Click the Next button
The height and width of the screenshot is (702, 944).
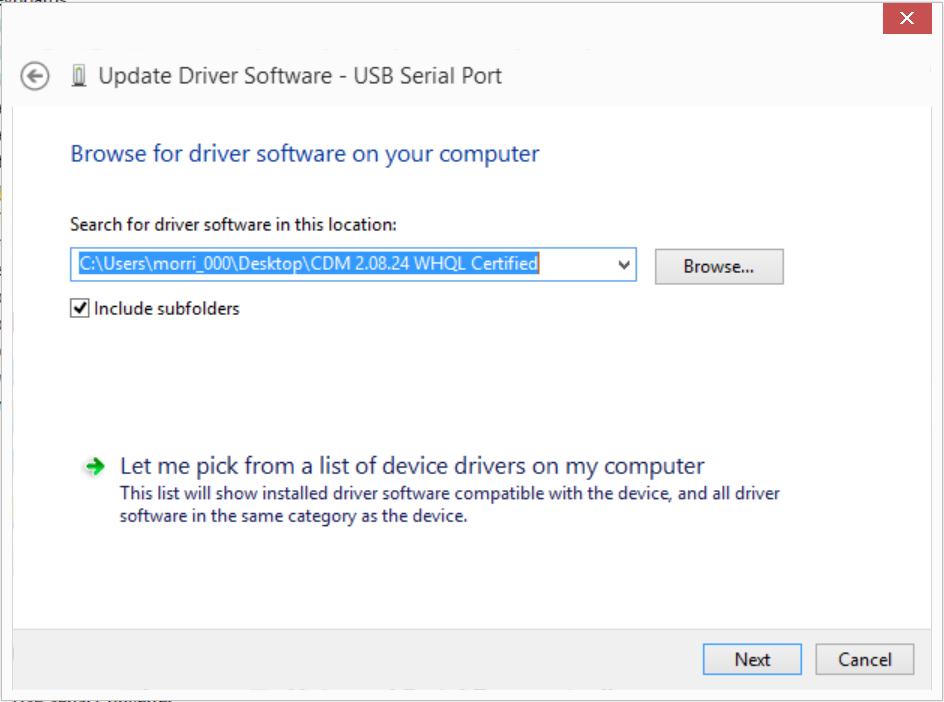[x=752, y=659]
